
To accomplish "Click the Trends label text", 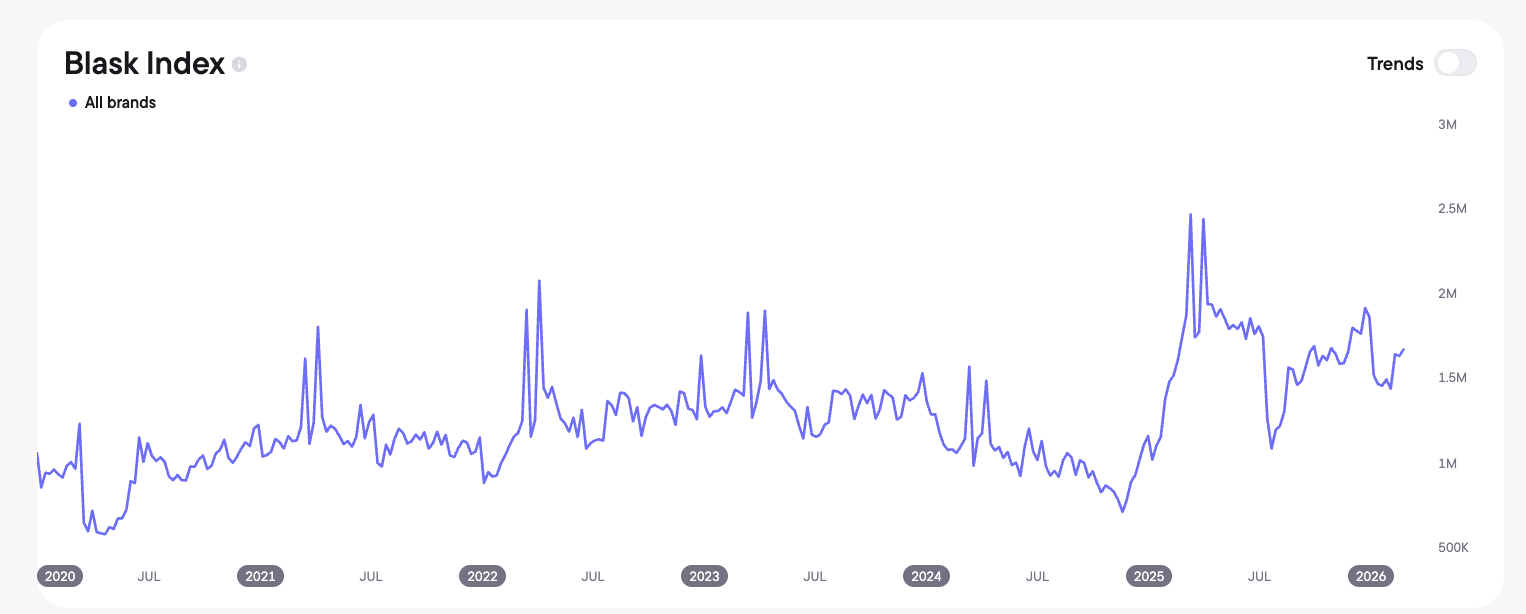I will [x=1395, y=64].
